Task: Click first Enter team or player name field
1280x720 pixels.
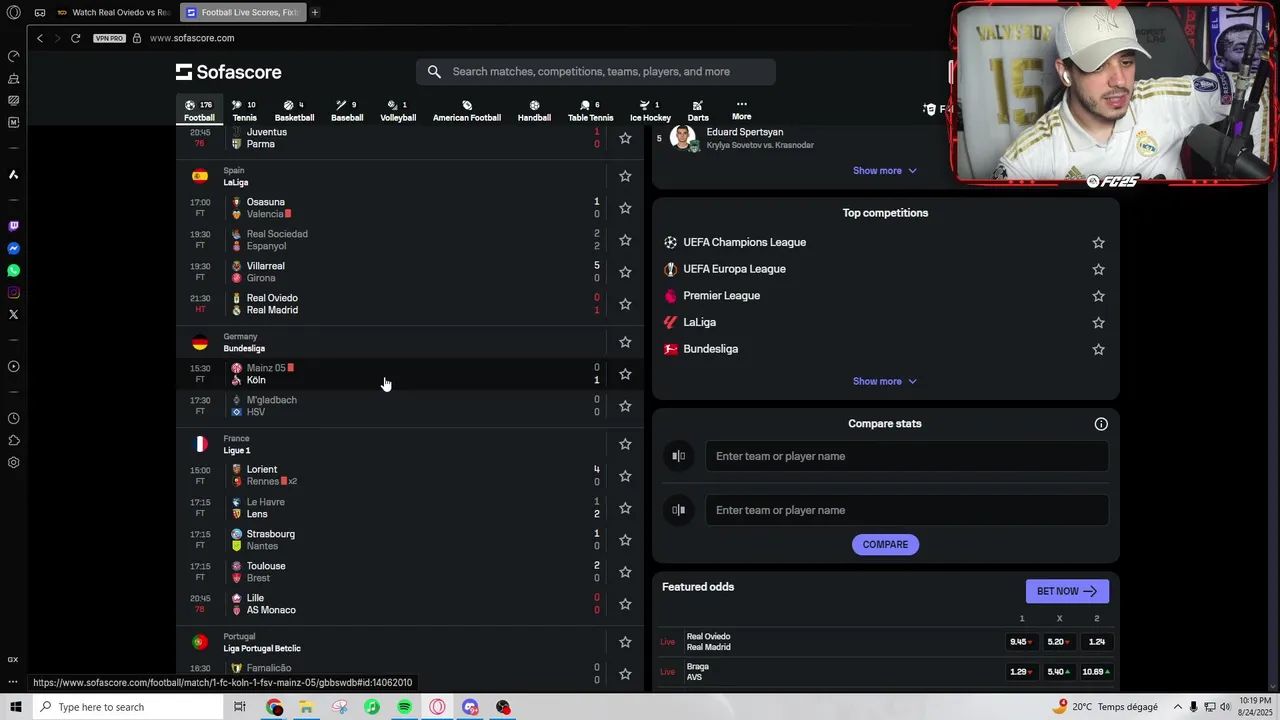Action: click(x=906, y=456)
